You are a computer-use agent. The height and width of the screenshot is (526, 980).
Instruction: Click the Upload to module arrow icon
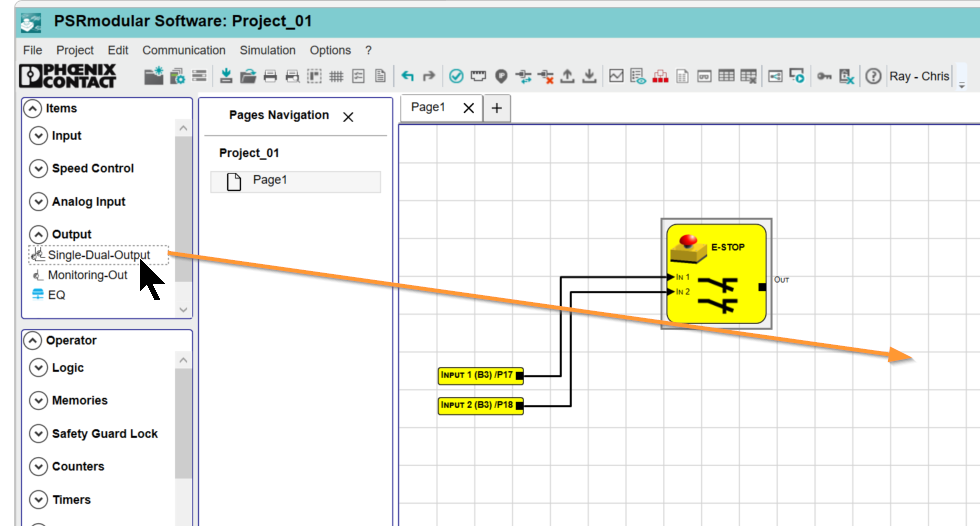tap(567, 76)
